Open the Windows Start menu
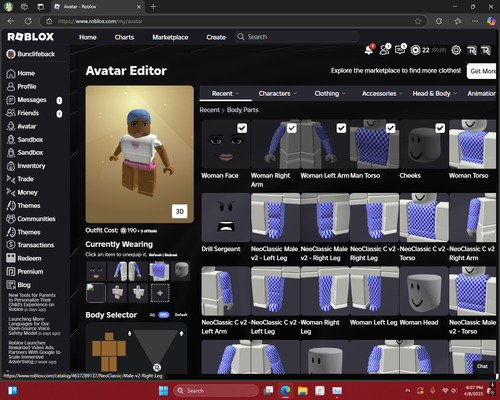Image resolution: width=500 pixels, height=400 pixels. click(x=163, y=391)
